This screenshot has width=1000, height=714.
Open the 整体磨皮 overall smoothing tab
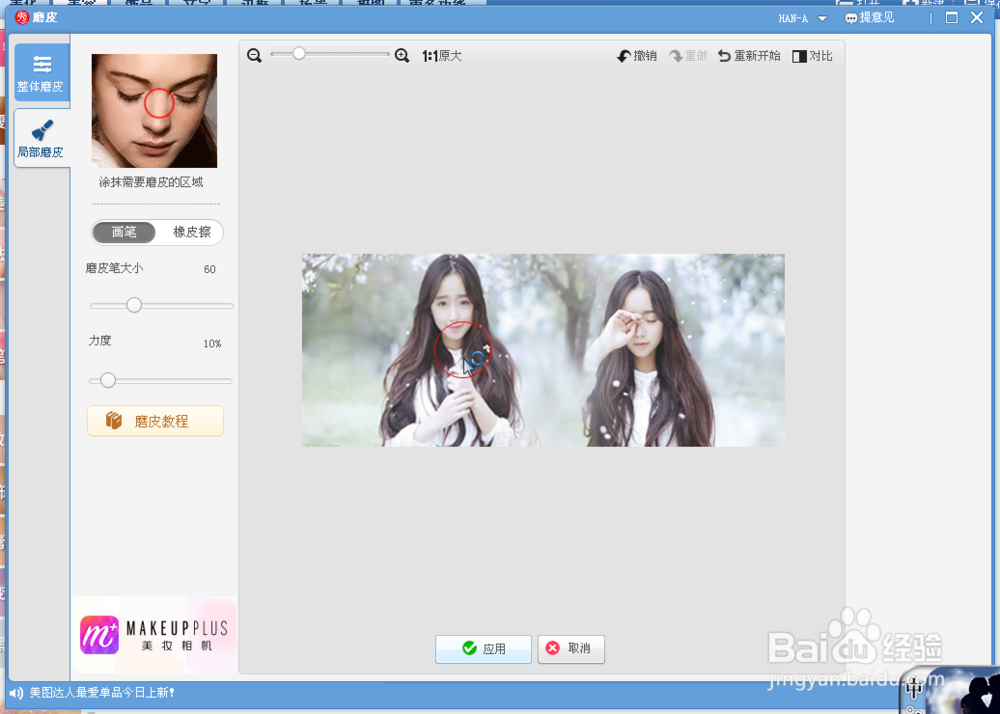click(x=42, y=72)
